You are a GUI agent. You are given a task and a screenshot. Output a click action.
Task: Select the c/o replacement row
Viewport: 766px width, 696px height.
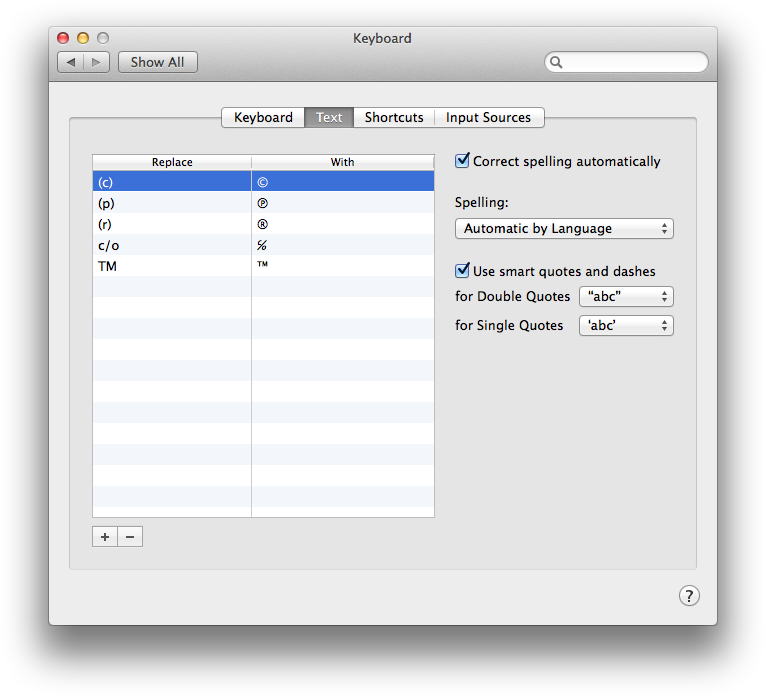pos(172,245)
